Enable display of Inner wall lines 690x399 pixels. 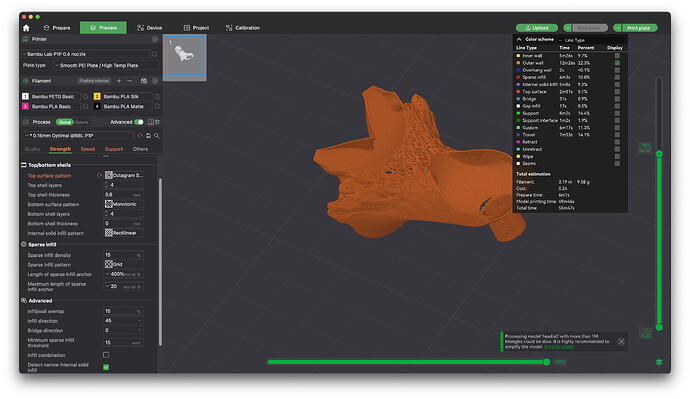pos(617,56)
